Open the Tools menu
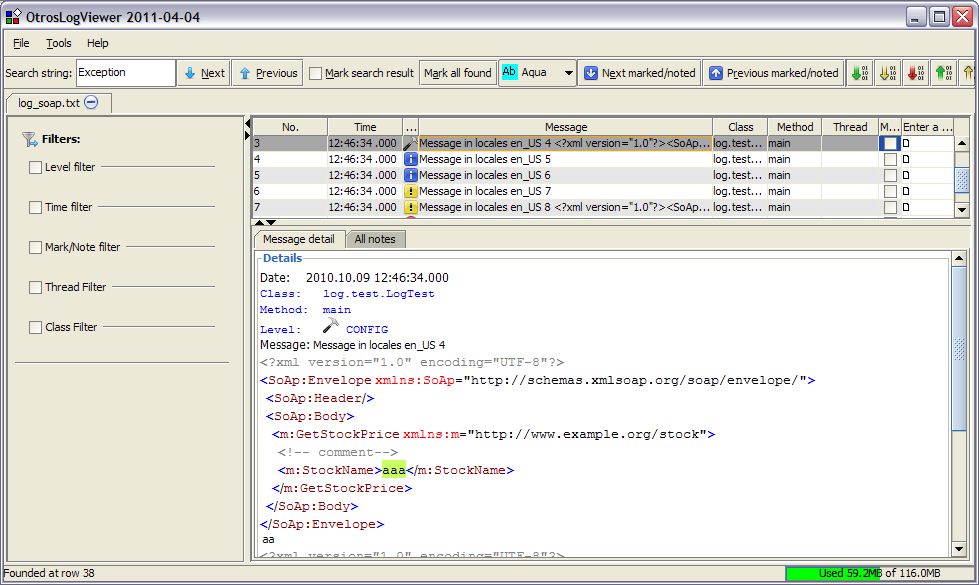 59,43
